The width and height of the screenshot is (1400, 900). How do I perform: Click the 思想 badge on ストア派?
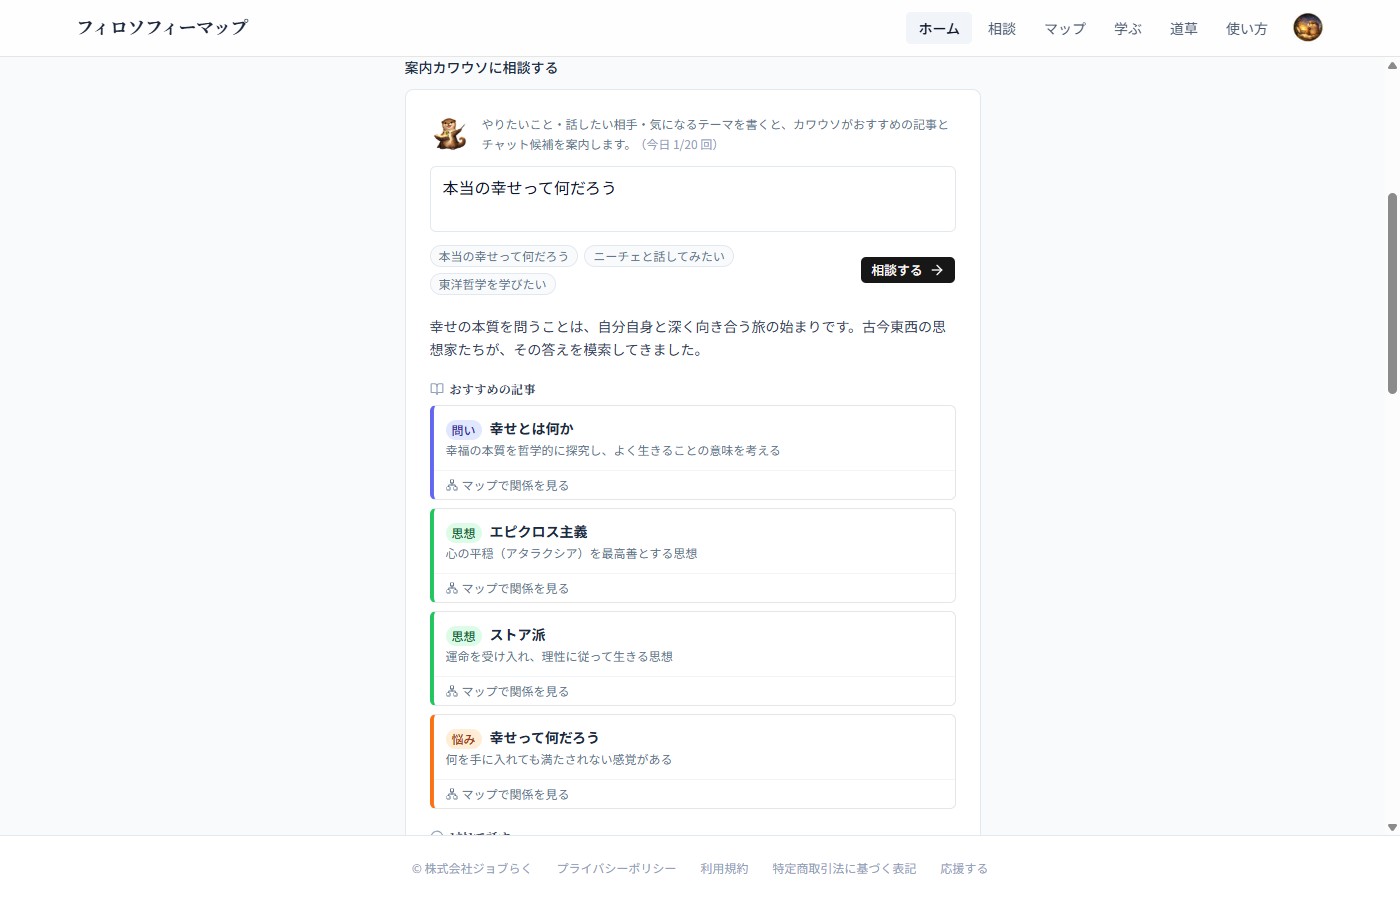click(464, 636)
